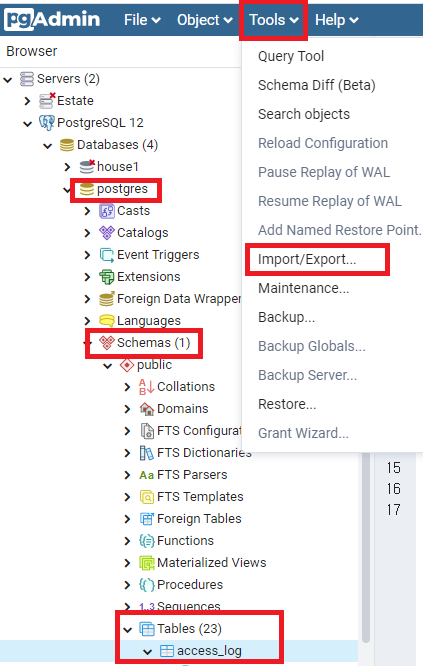This screenshot has width=423, height=666.
Task: Select the Sequences tree item
Action: pos(189,607)
